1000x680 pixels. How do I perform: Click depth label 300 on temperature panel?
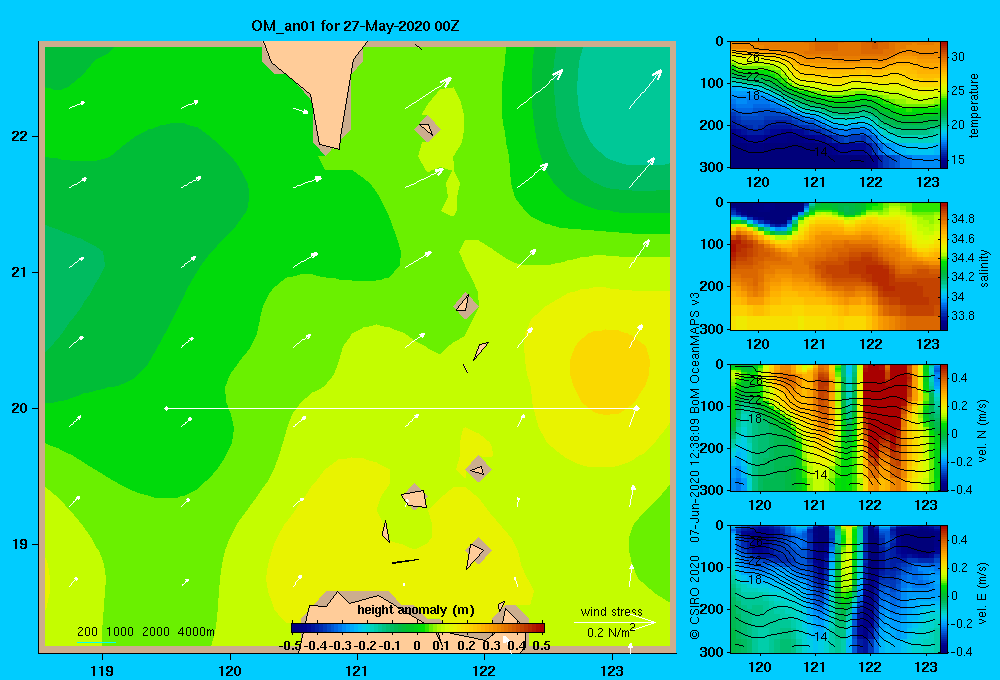click(x=711, y=167)
